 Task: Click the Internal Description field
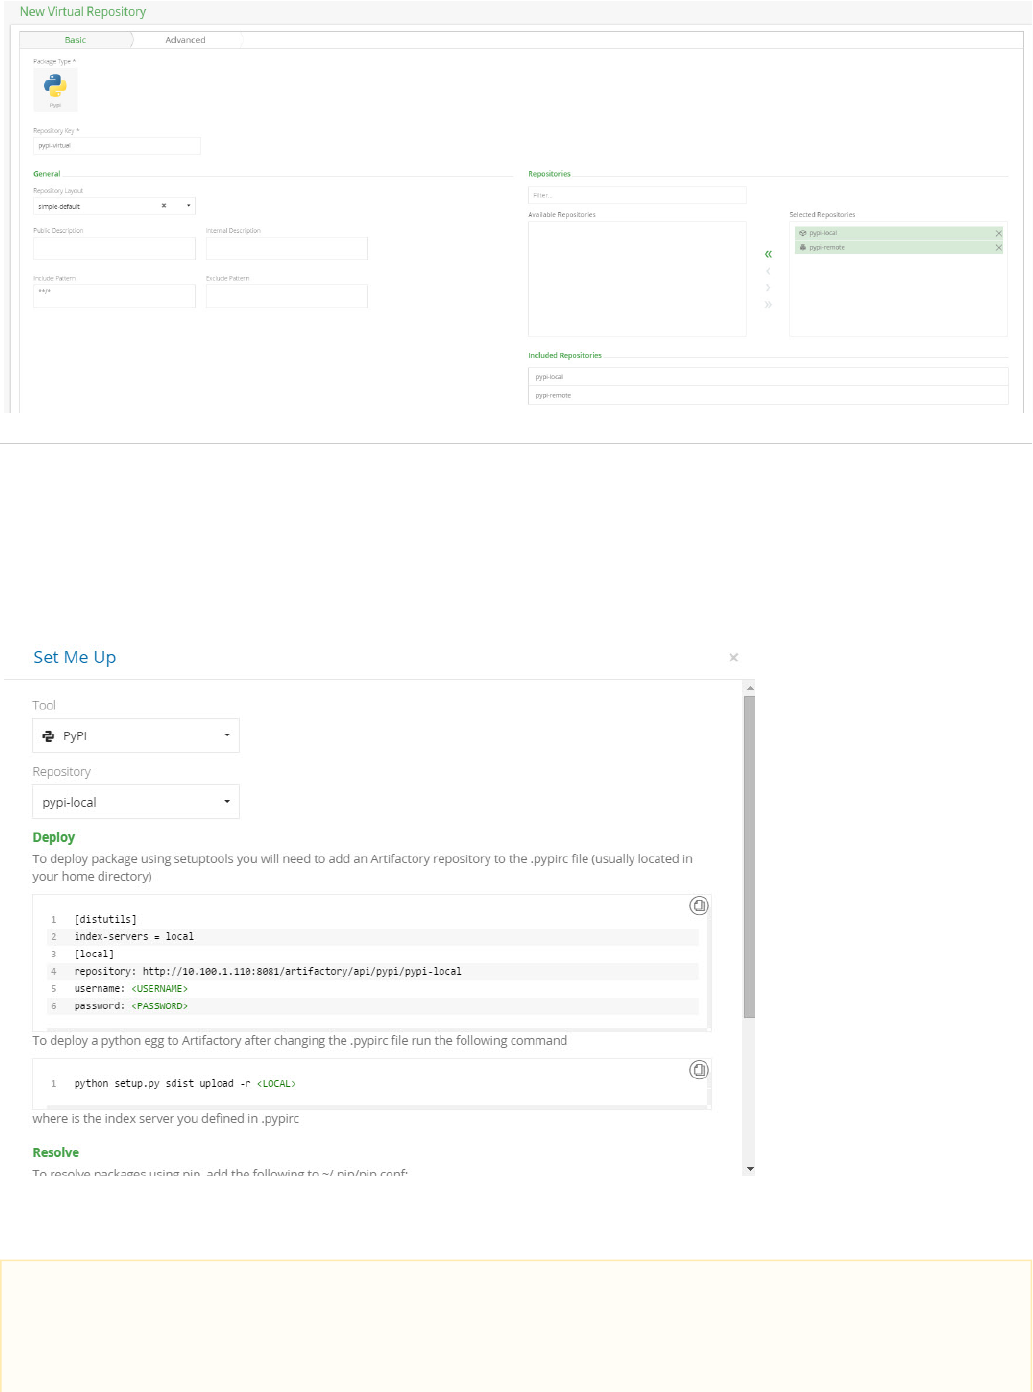pyautogui.click(x=287, y=248)
